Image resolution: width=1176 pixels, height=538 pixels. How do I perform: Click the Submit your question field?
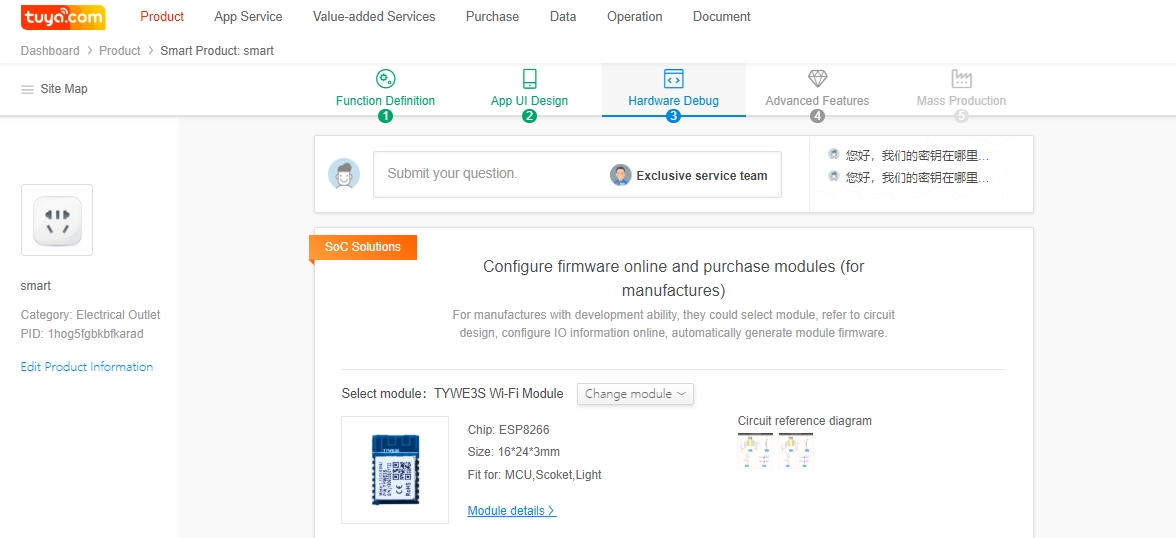point(578,175)
